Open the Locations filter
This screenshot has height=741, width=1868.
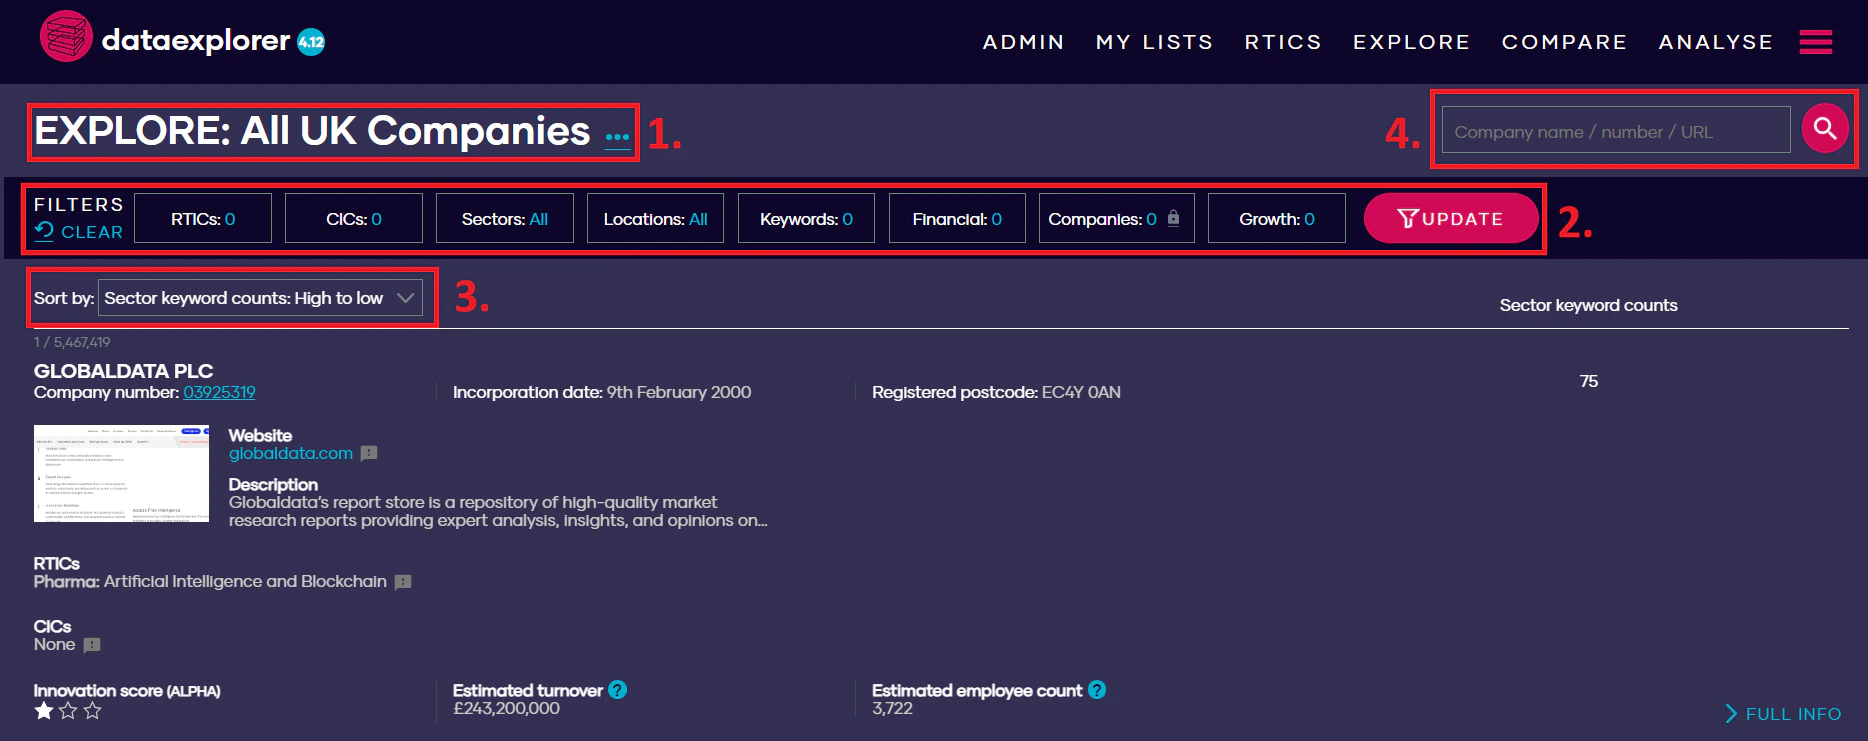[656, 218]
